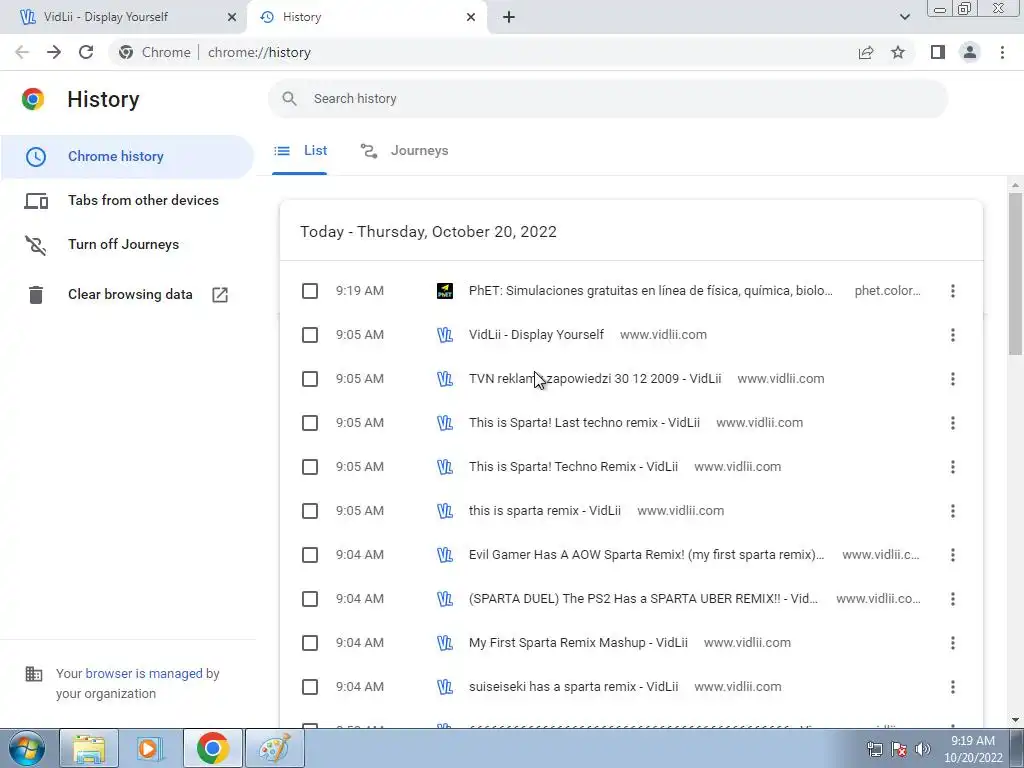Click the share page icon in address bar

(x=866, y=52)
